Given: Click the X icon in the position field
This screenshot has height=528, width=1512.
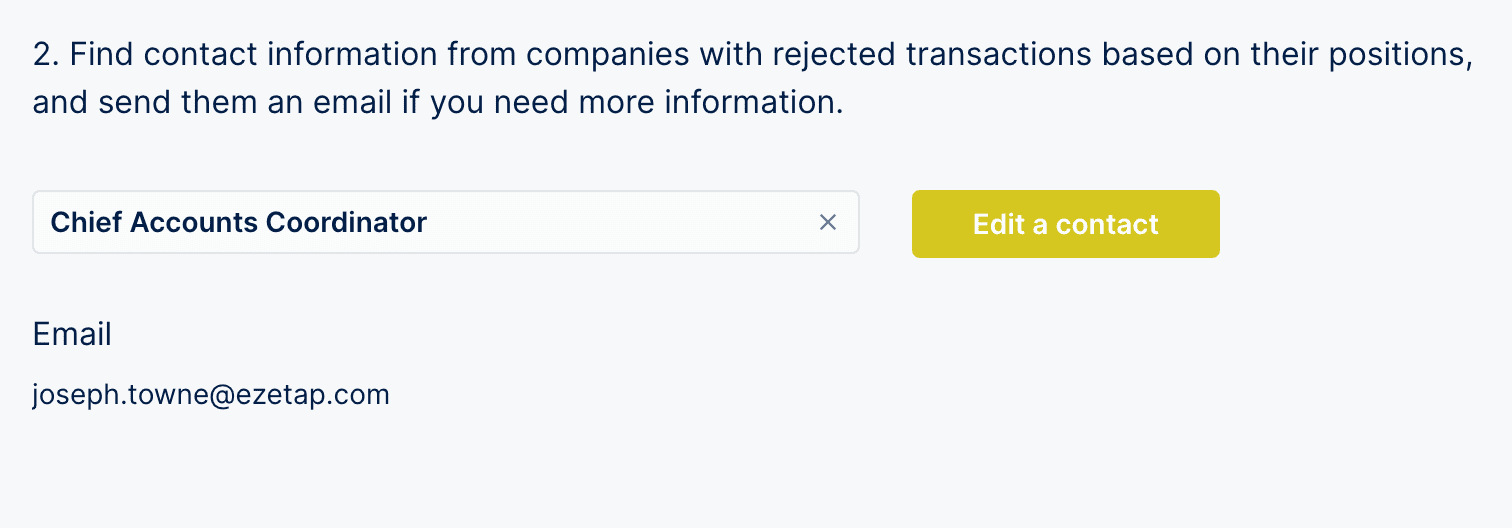Looking at the screenshot, I should (827, 222).
